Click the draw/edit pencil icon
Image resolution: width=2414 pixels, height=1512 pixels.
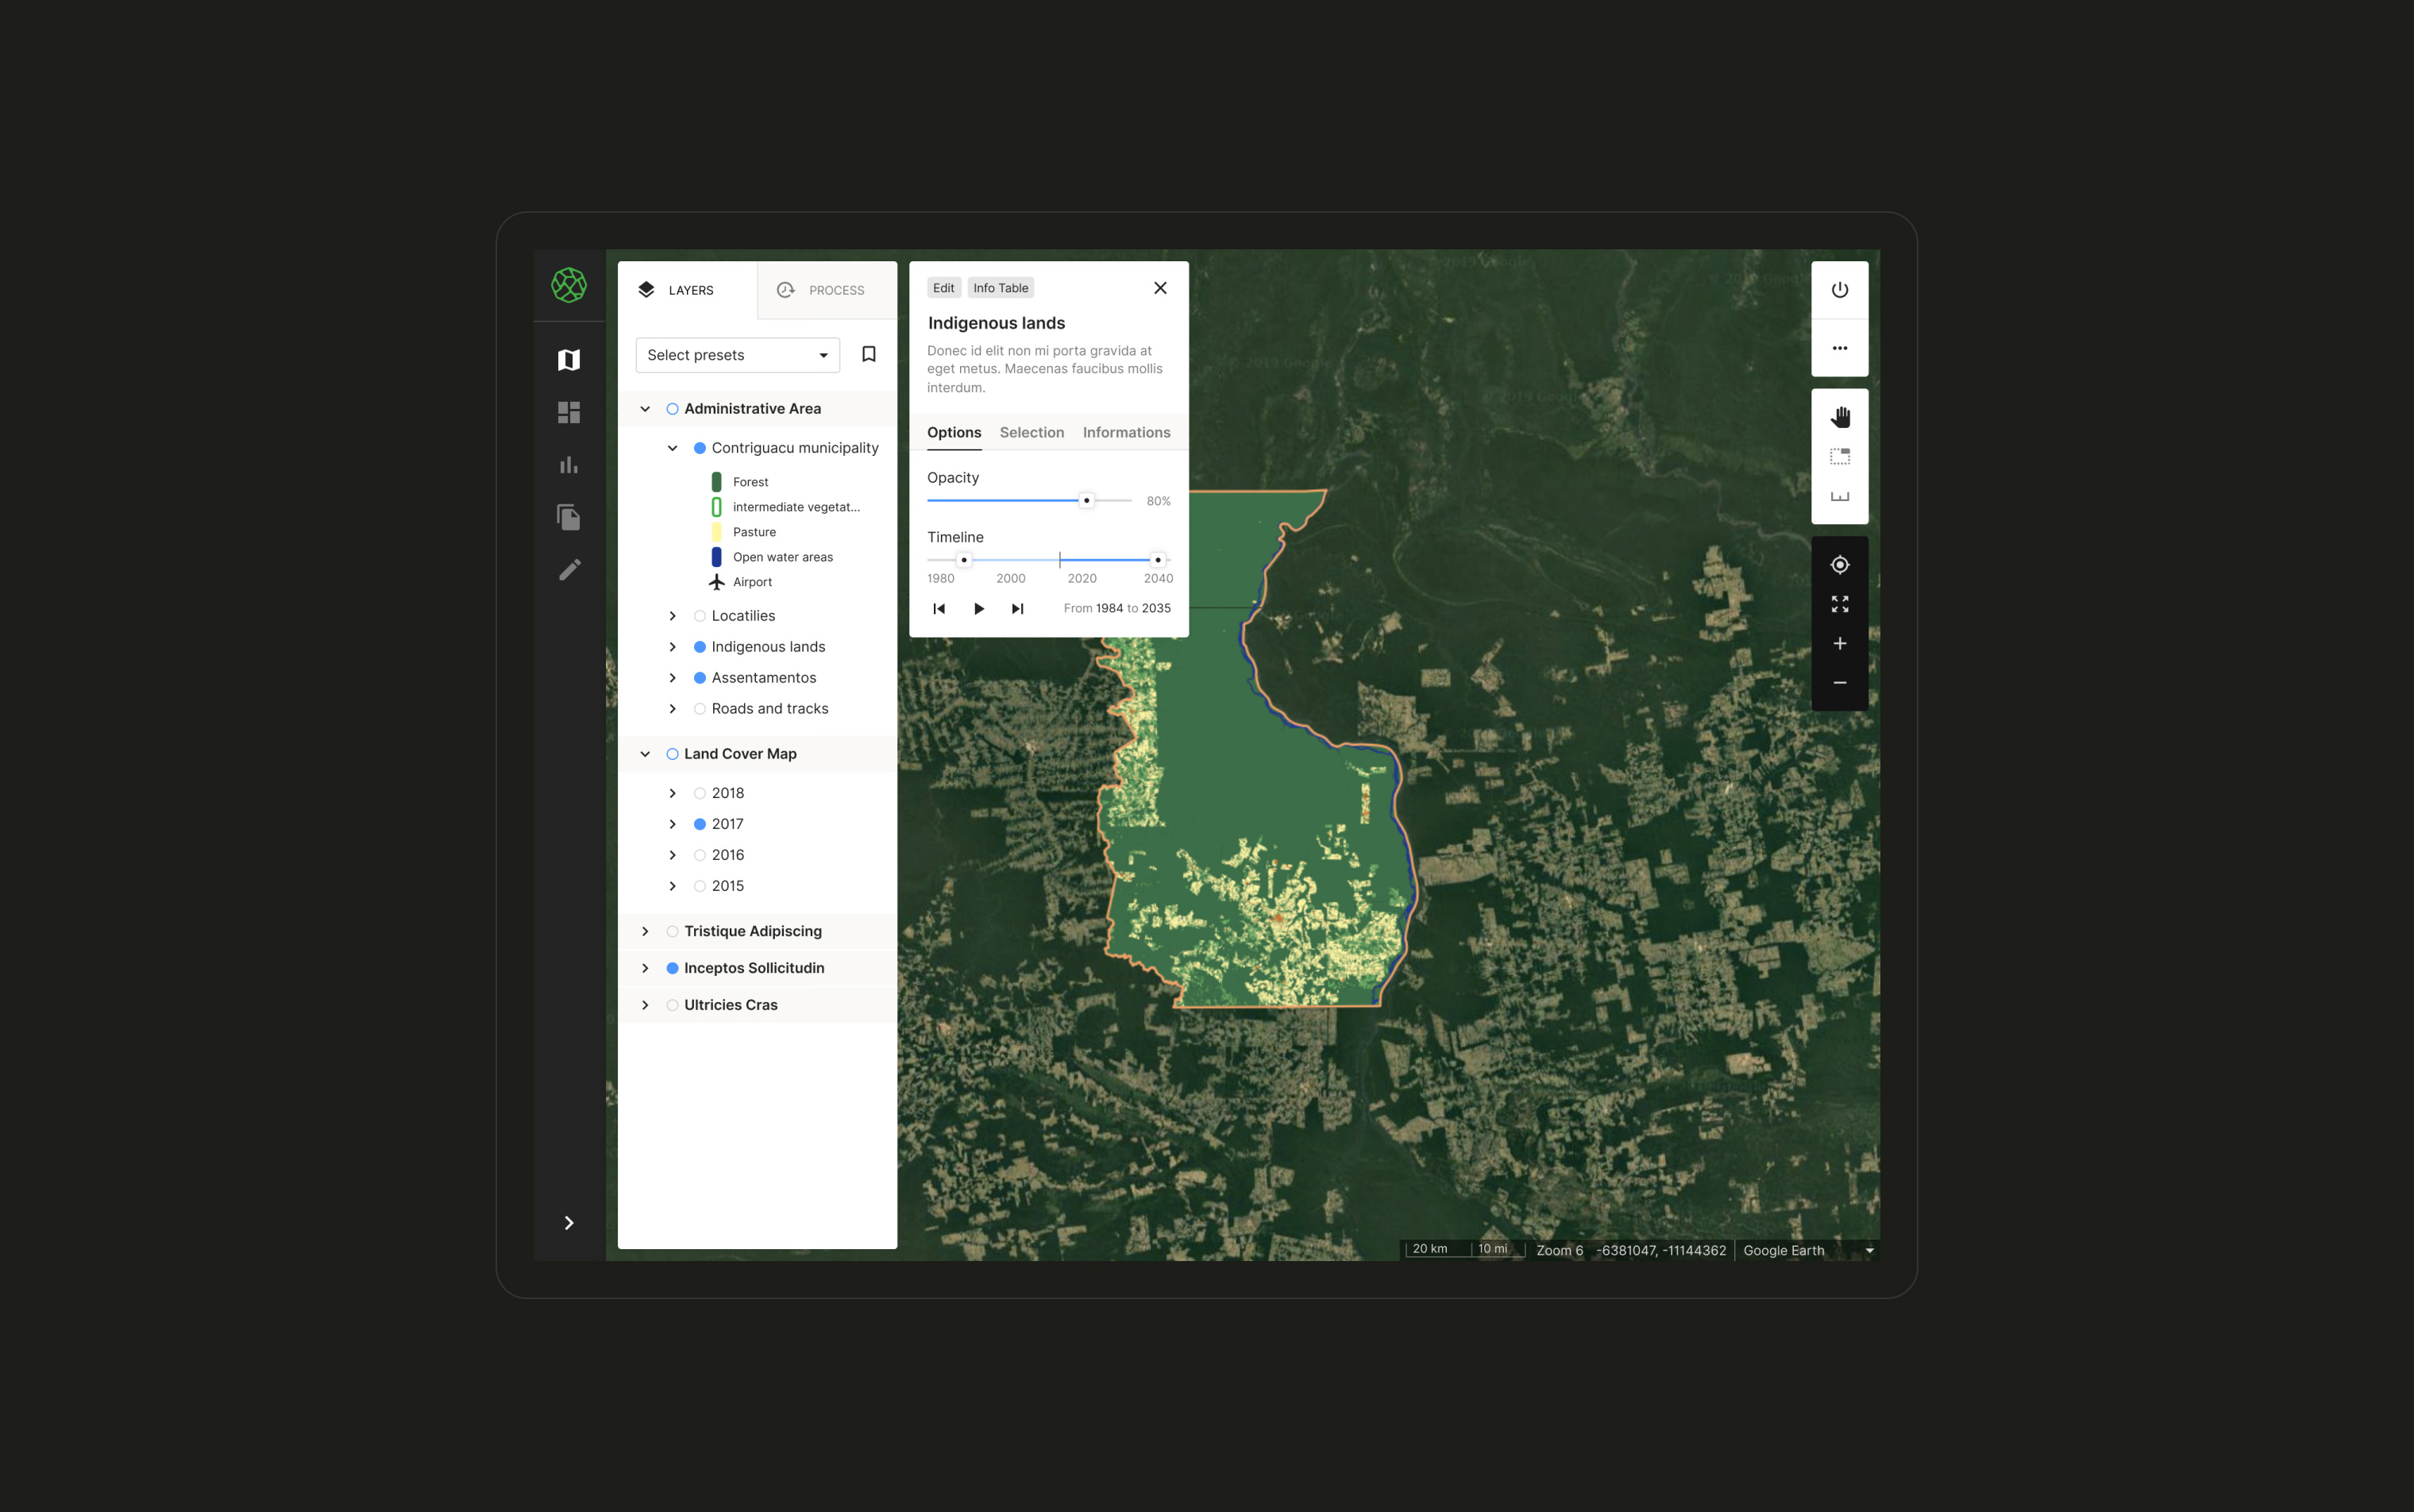pos(571,569)
